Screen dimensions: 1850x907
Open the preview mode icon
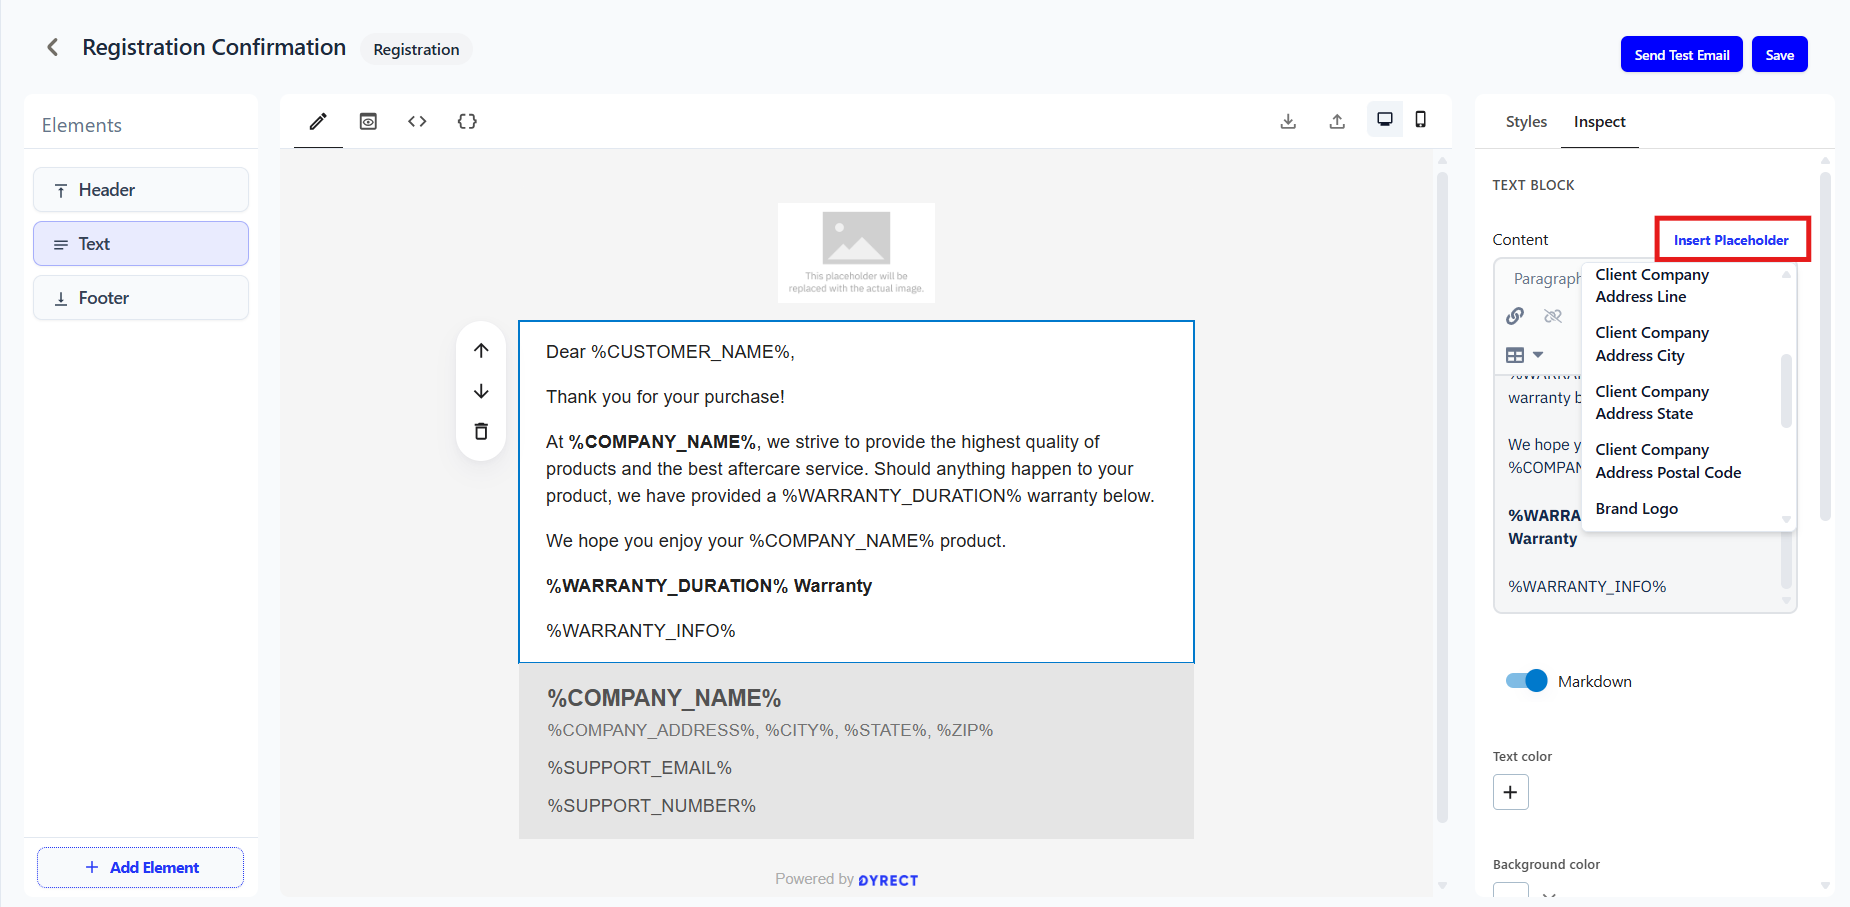coord(368,122)
